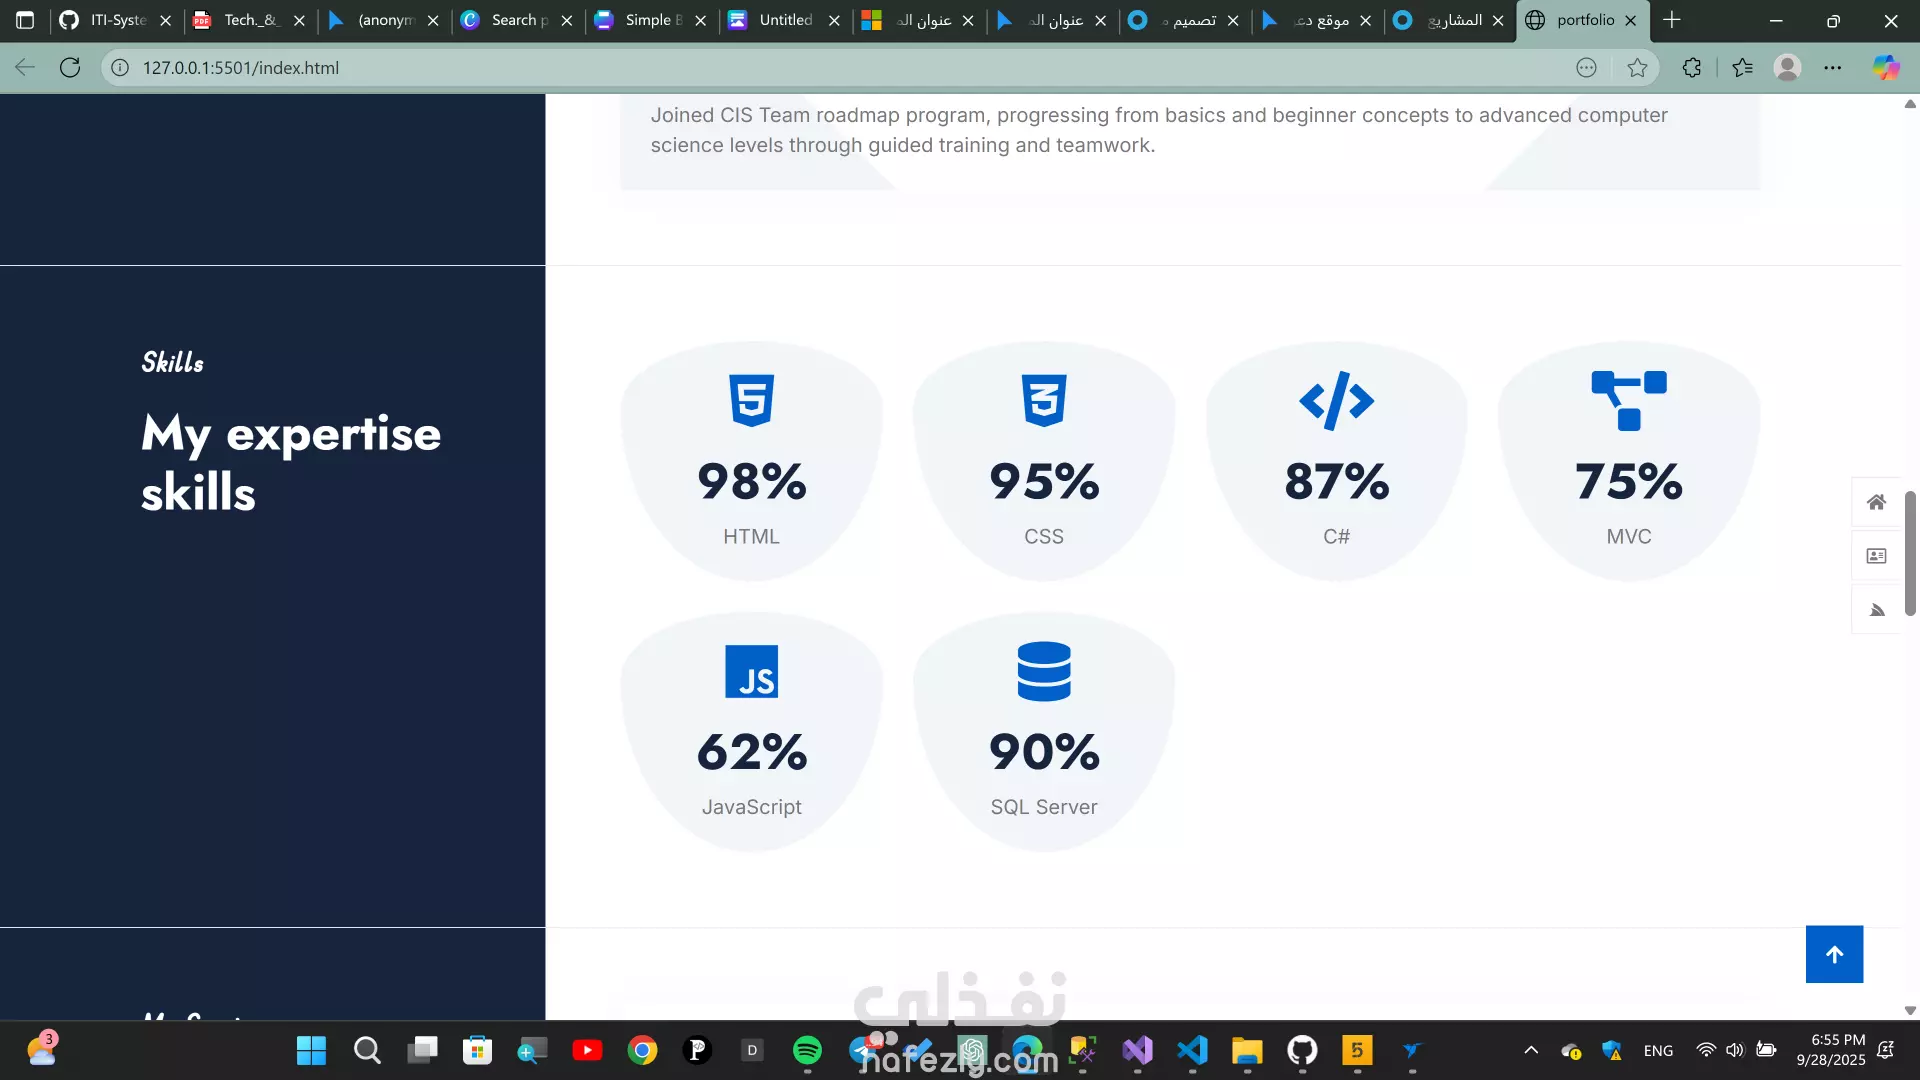Switch to the Search p tab

point(516,20)
